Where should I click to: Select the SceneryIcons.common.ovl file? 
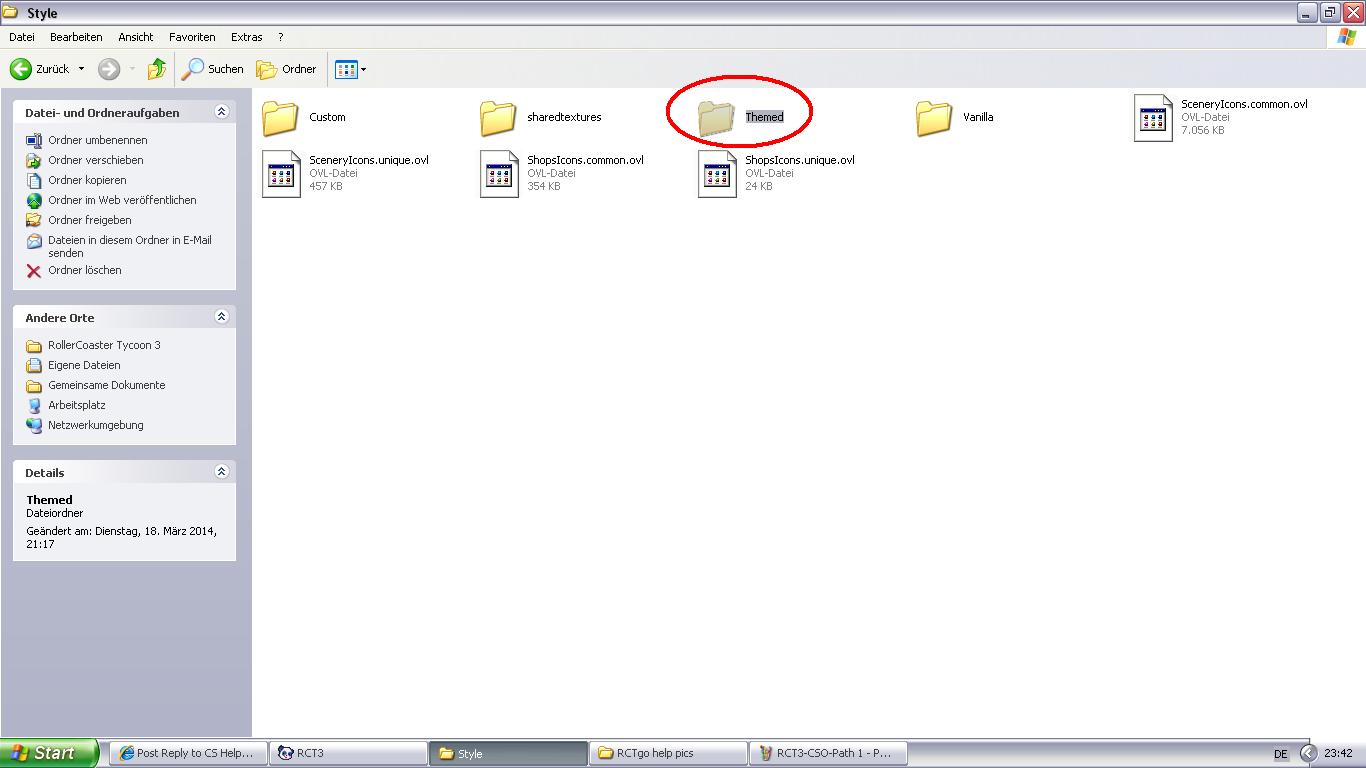coord(1153,118)
